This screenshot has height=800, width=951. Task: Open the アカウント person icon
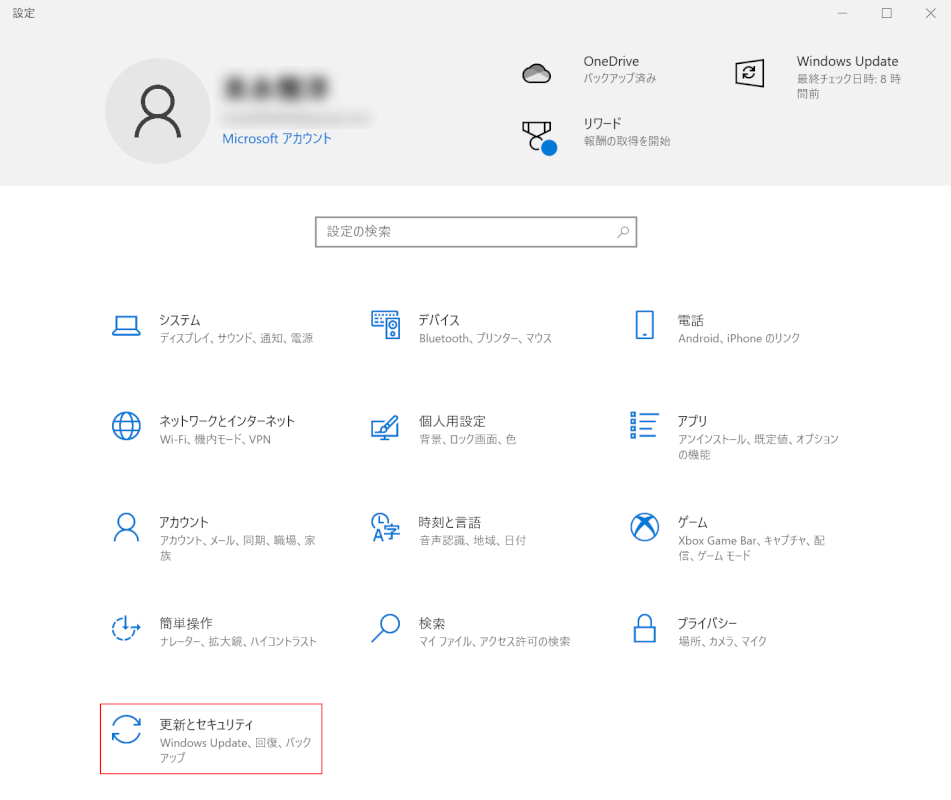[126, 527]
